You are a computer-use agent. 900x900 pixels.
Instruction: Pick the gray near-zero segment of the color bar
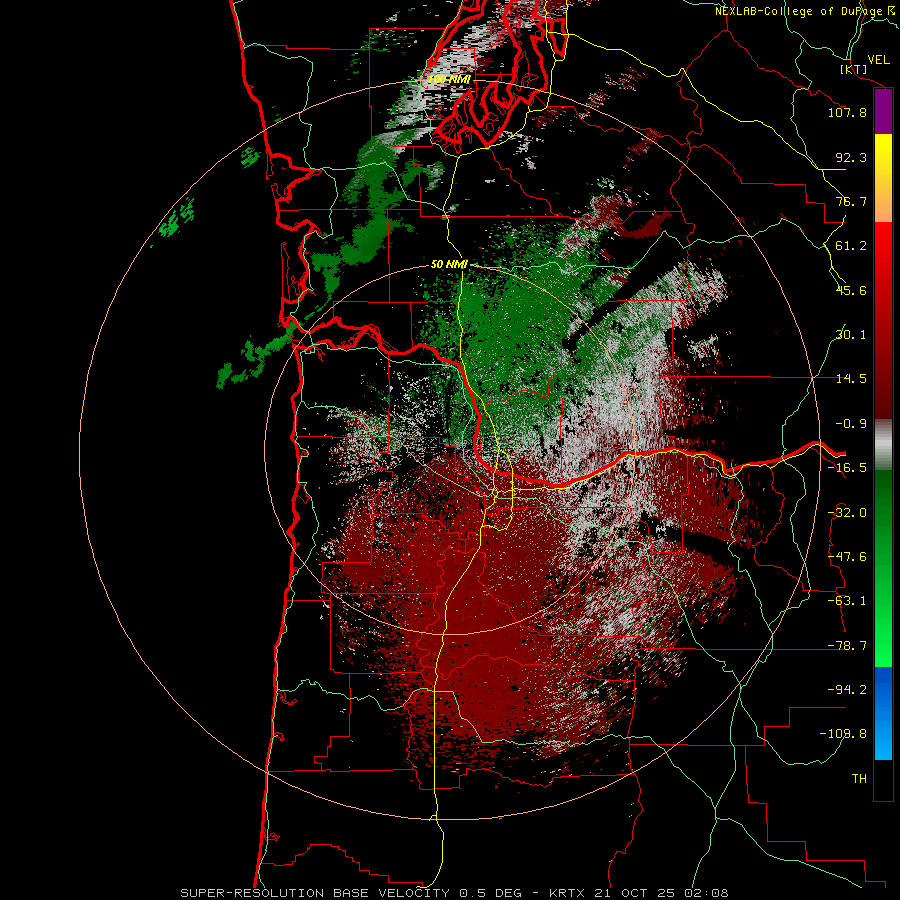click(x=883, y=445)
